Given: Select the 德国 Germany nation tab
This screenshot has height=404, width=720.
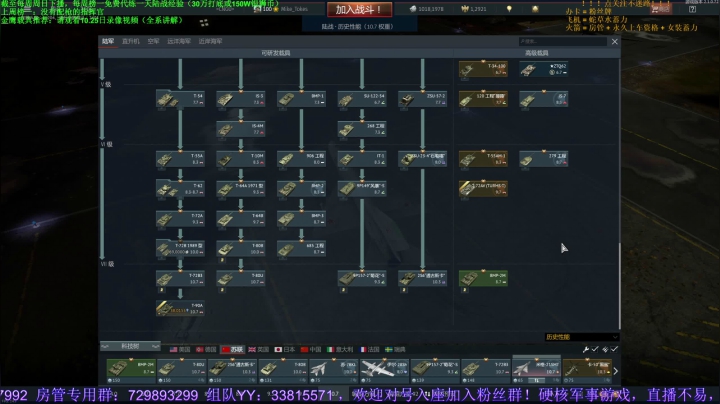Looking at the screenshot, I should click(206, 349).
